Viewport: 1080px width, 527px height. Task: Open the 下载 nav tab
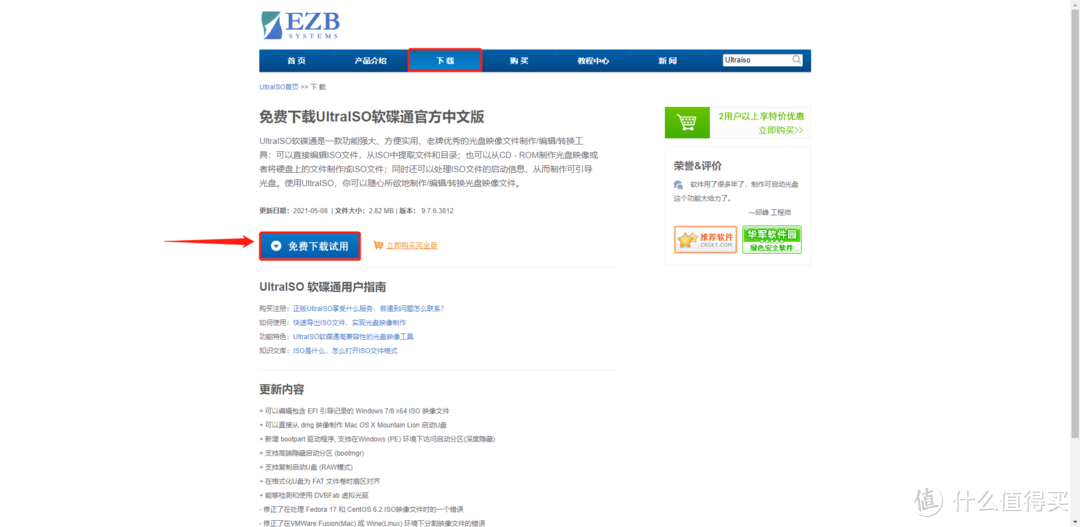[x=445, y=61]
